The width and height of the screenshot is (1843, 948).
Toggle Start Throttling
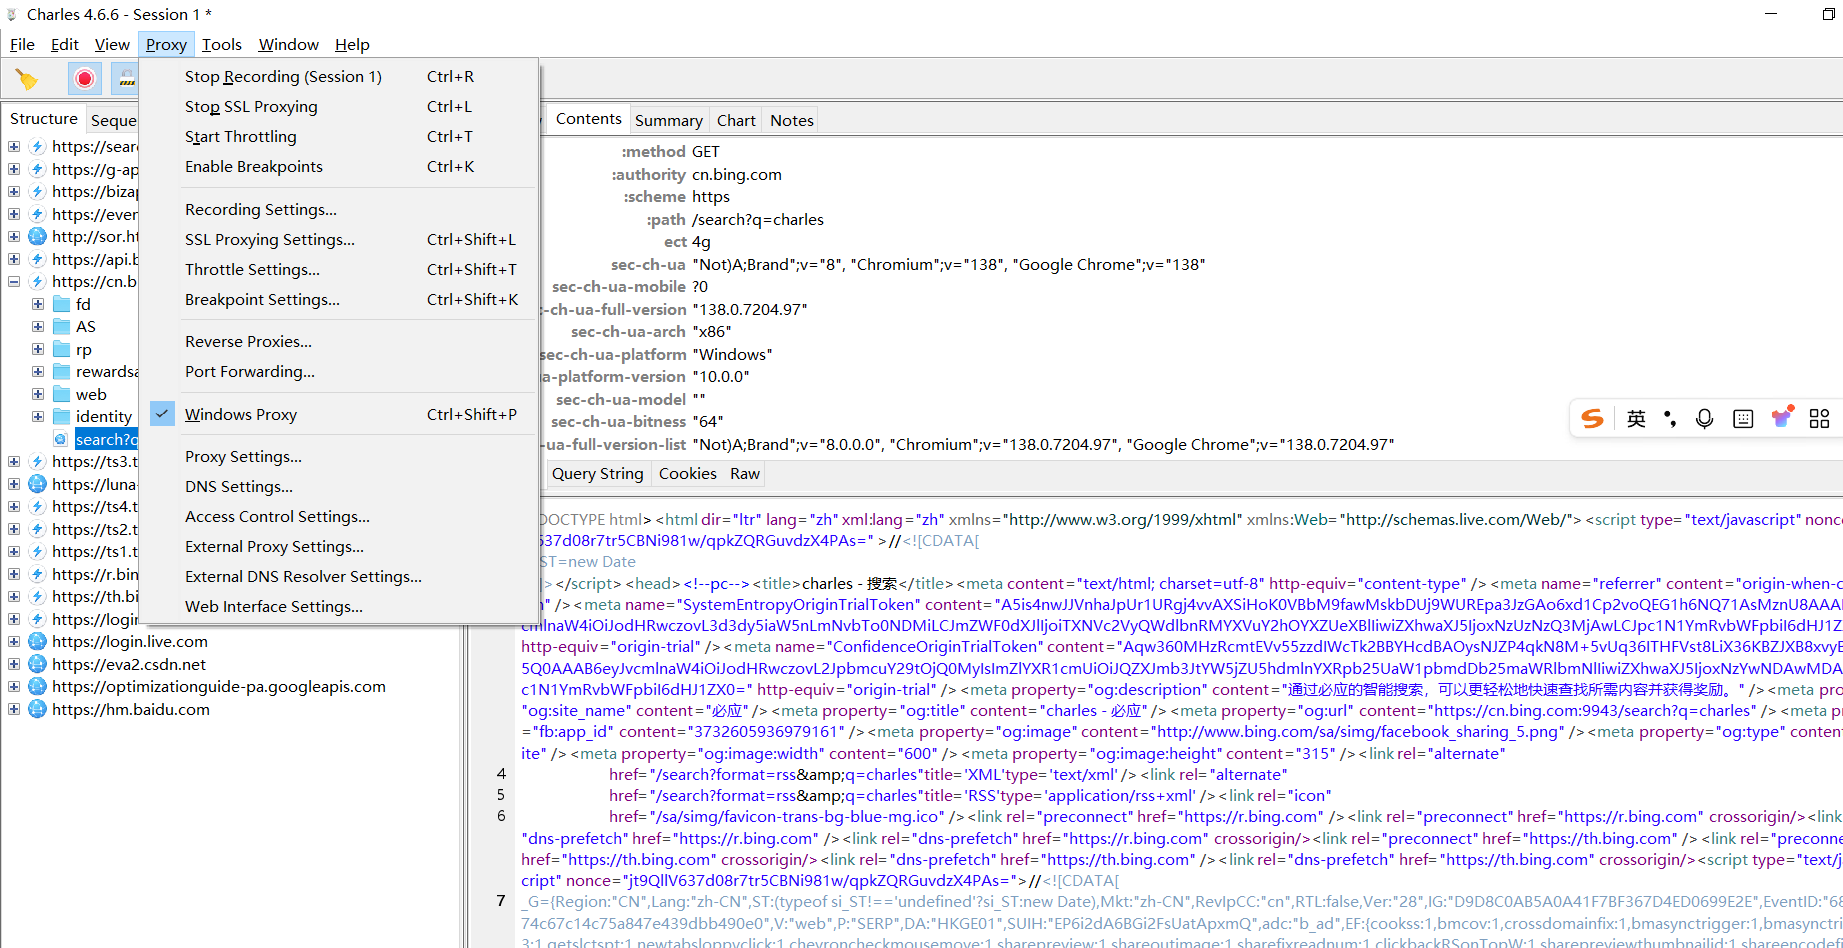(x=338, y=137)
